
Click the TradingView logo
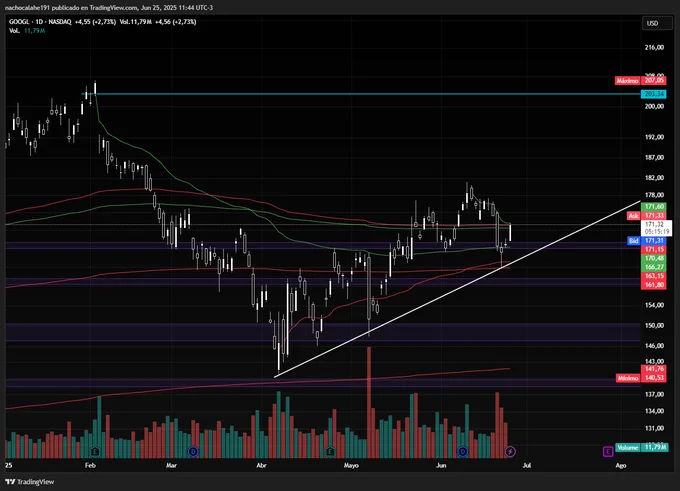[30, 481]
